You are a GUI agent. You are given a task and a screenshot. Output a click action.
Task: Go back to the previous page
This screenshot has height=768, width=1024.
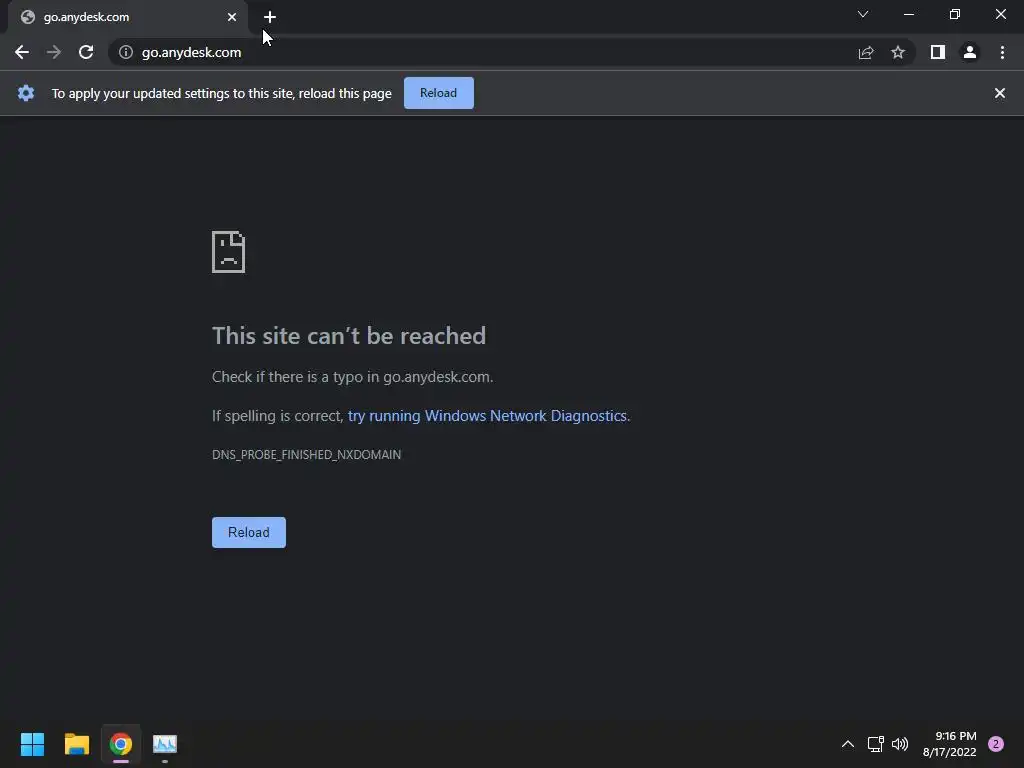22,52
